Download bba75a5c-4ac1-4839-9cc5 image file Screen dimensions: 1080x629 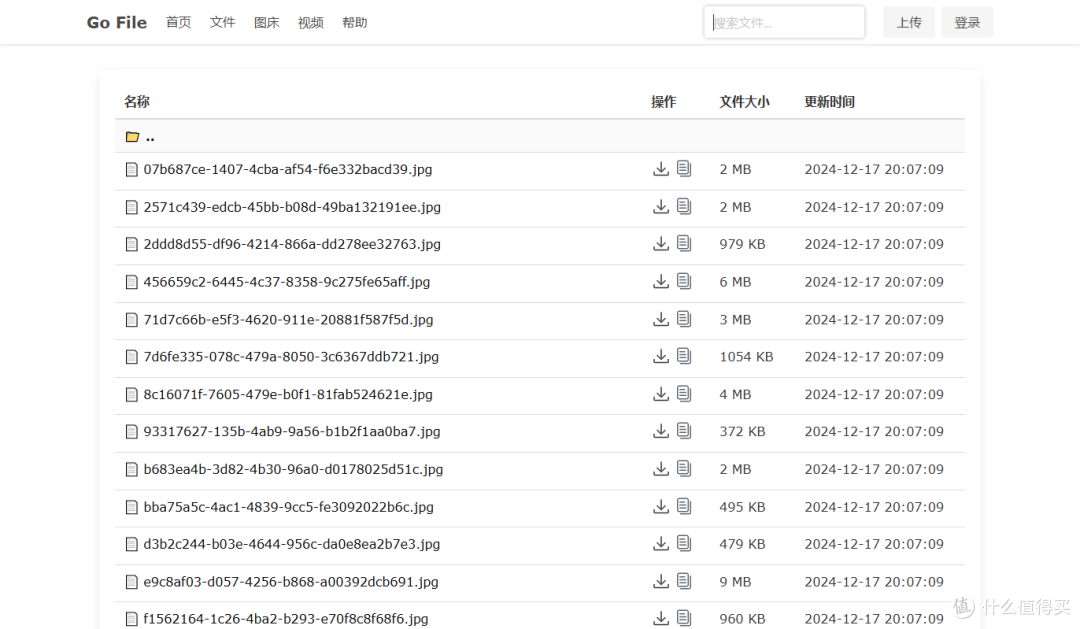(x=661, y=506)
